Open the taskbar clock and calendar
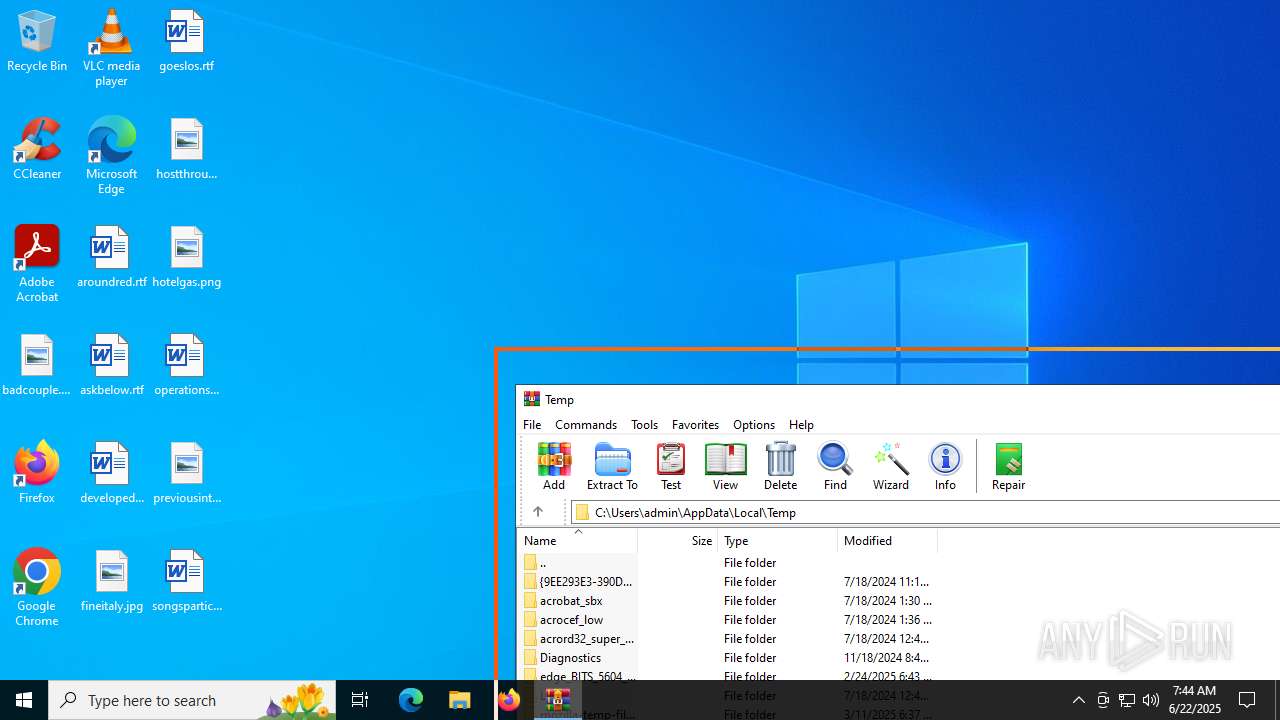The width and height of the screenshot is (1280, 720). click(1195, 700)
